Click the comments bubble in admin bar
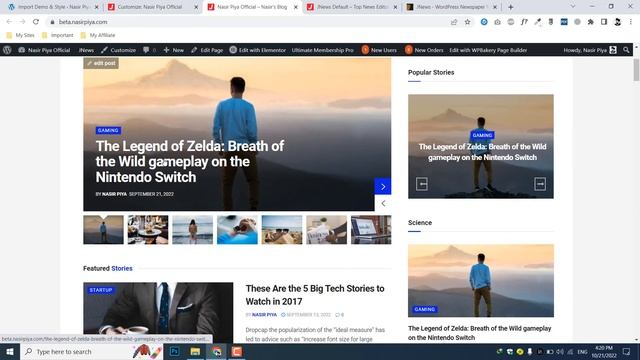Screen dimensions: 640x360 pos(146,50)
